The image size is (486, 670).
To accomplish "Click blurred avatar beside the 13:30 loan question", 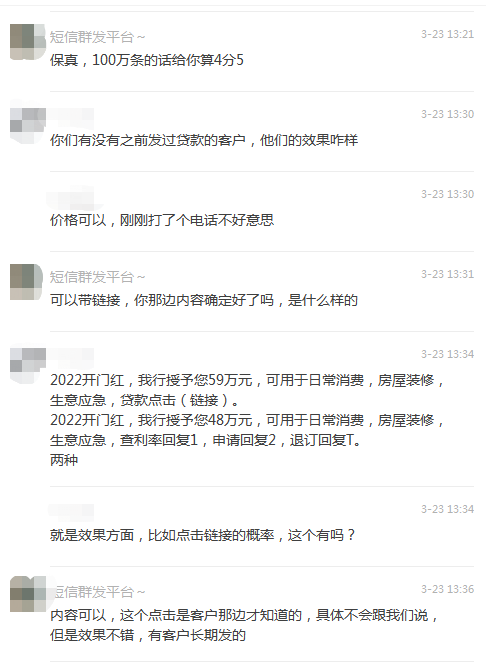I will 28,121.
